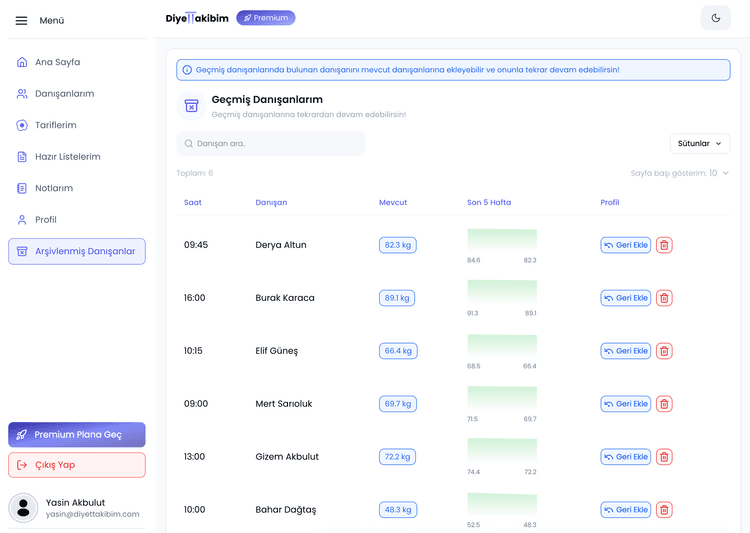Delete Derya Altun with the trash icon
This screenshot has height=533, width=750.
[665, 245]
